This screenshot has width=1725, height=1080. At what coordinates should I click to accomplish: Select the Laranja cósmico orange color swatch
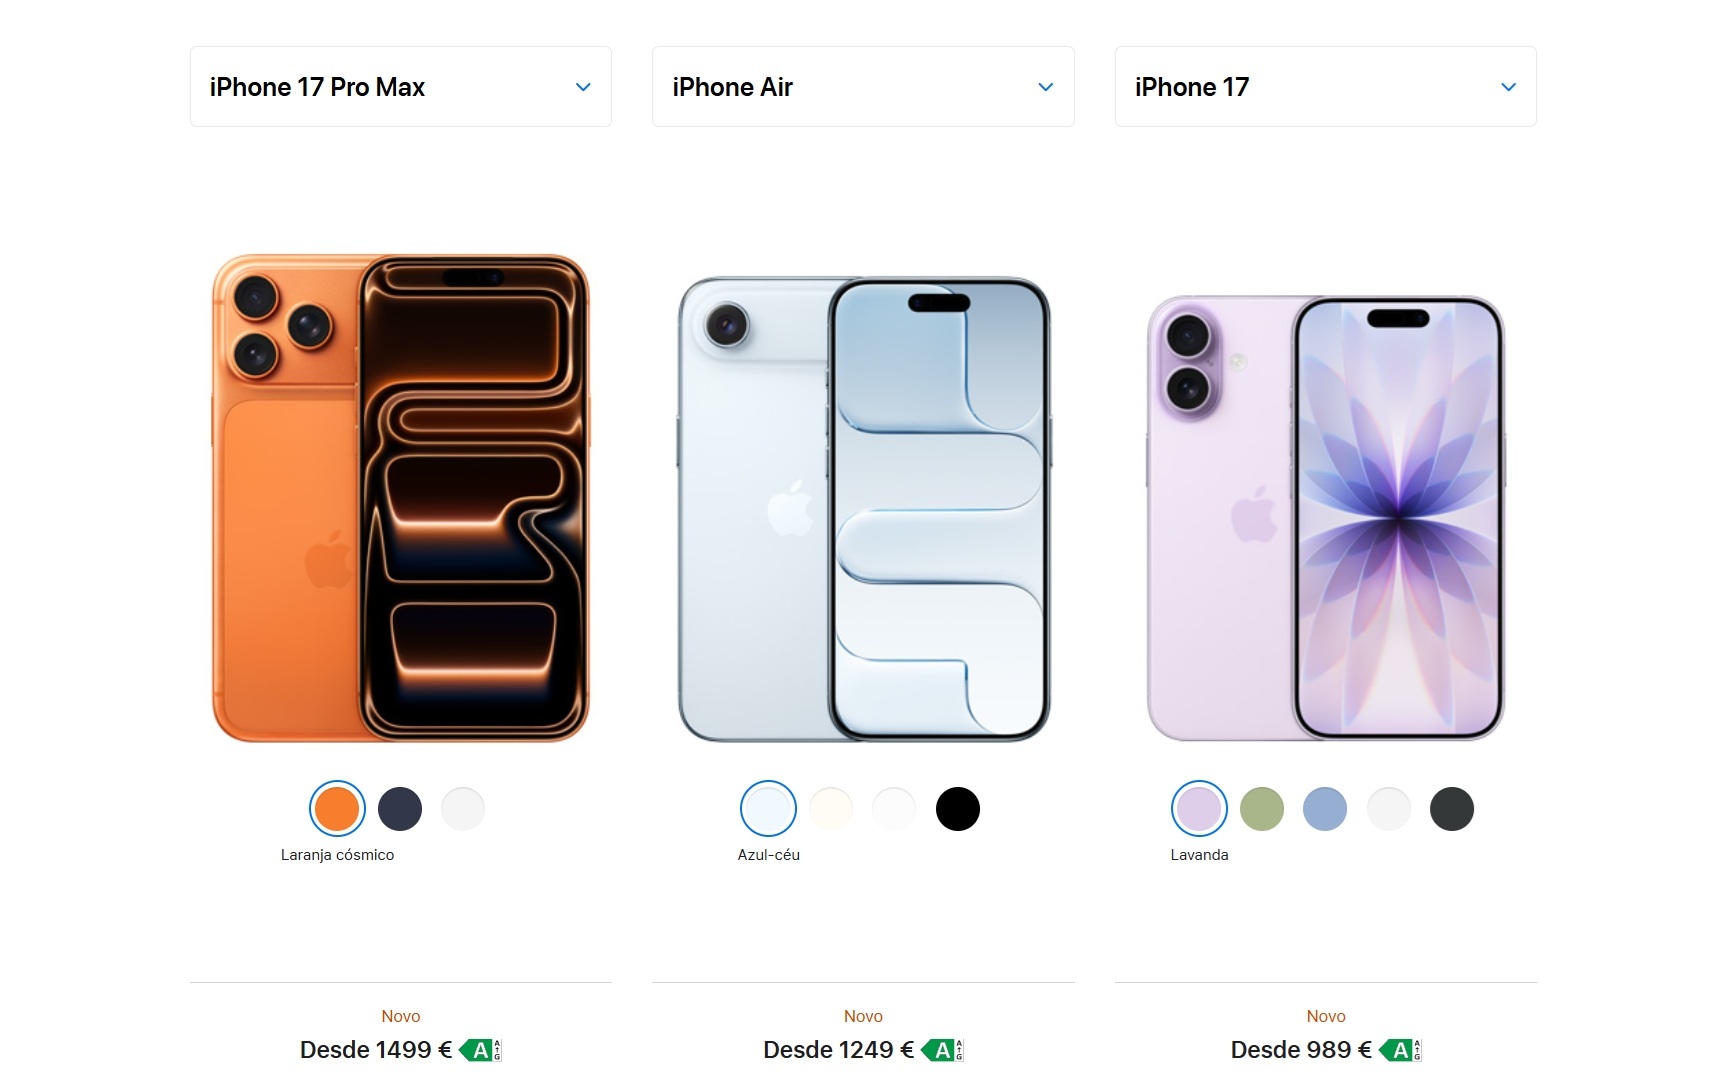[x=337, y=809]
